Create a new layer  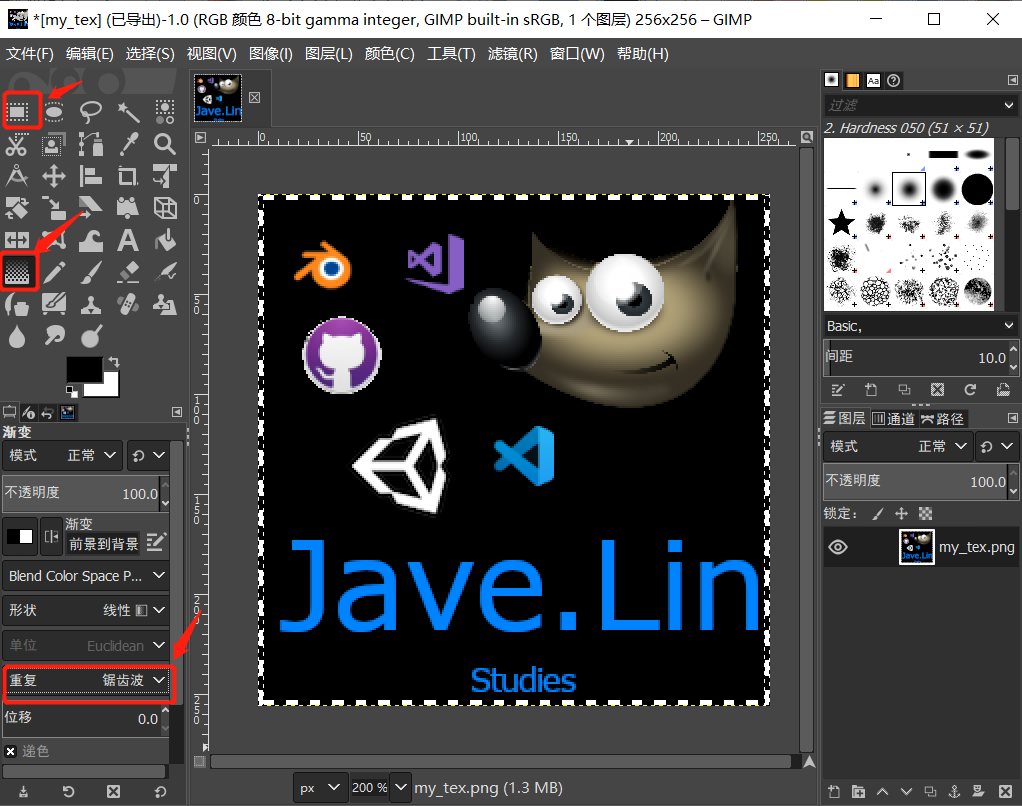pos(834,792)
